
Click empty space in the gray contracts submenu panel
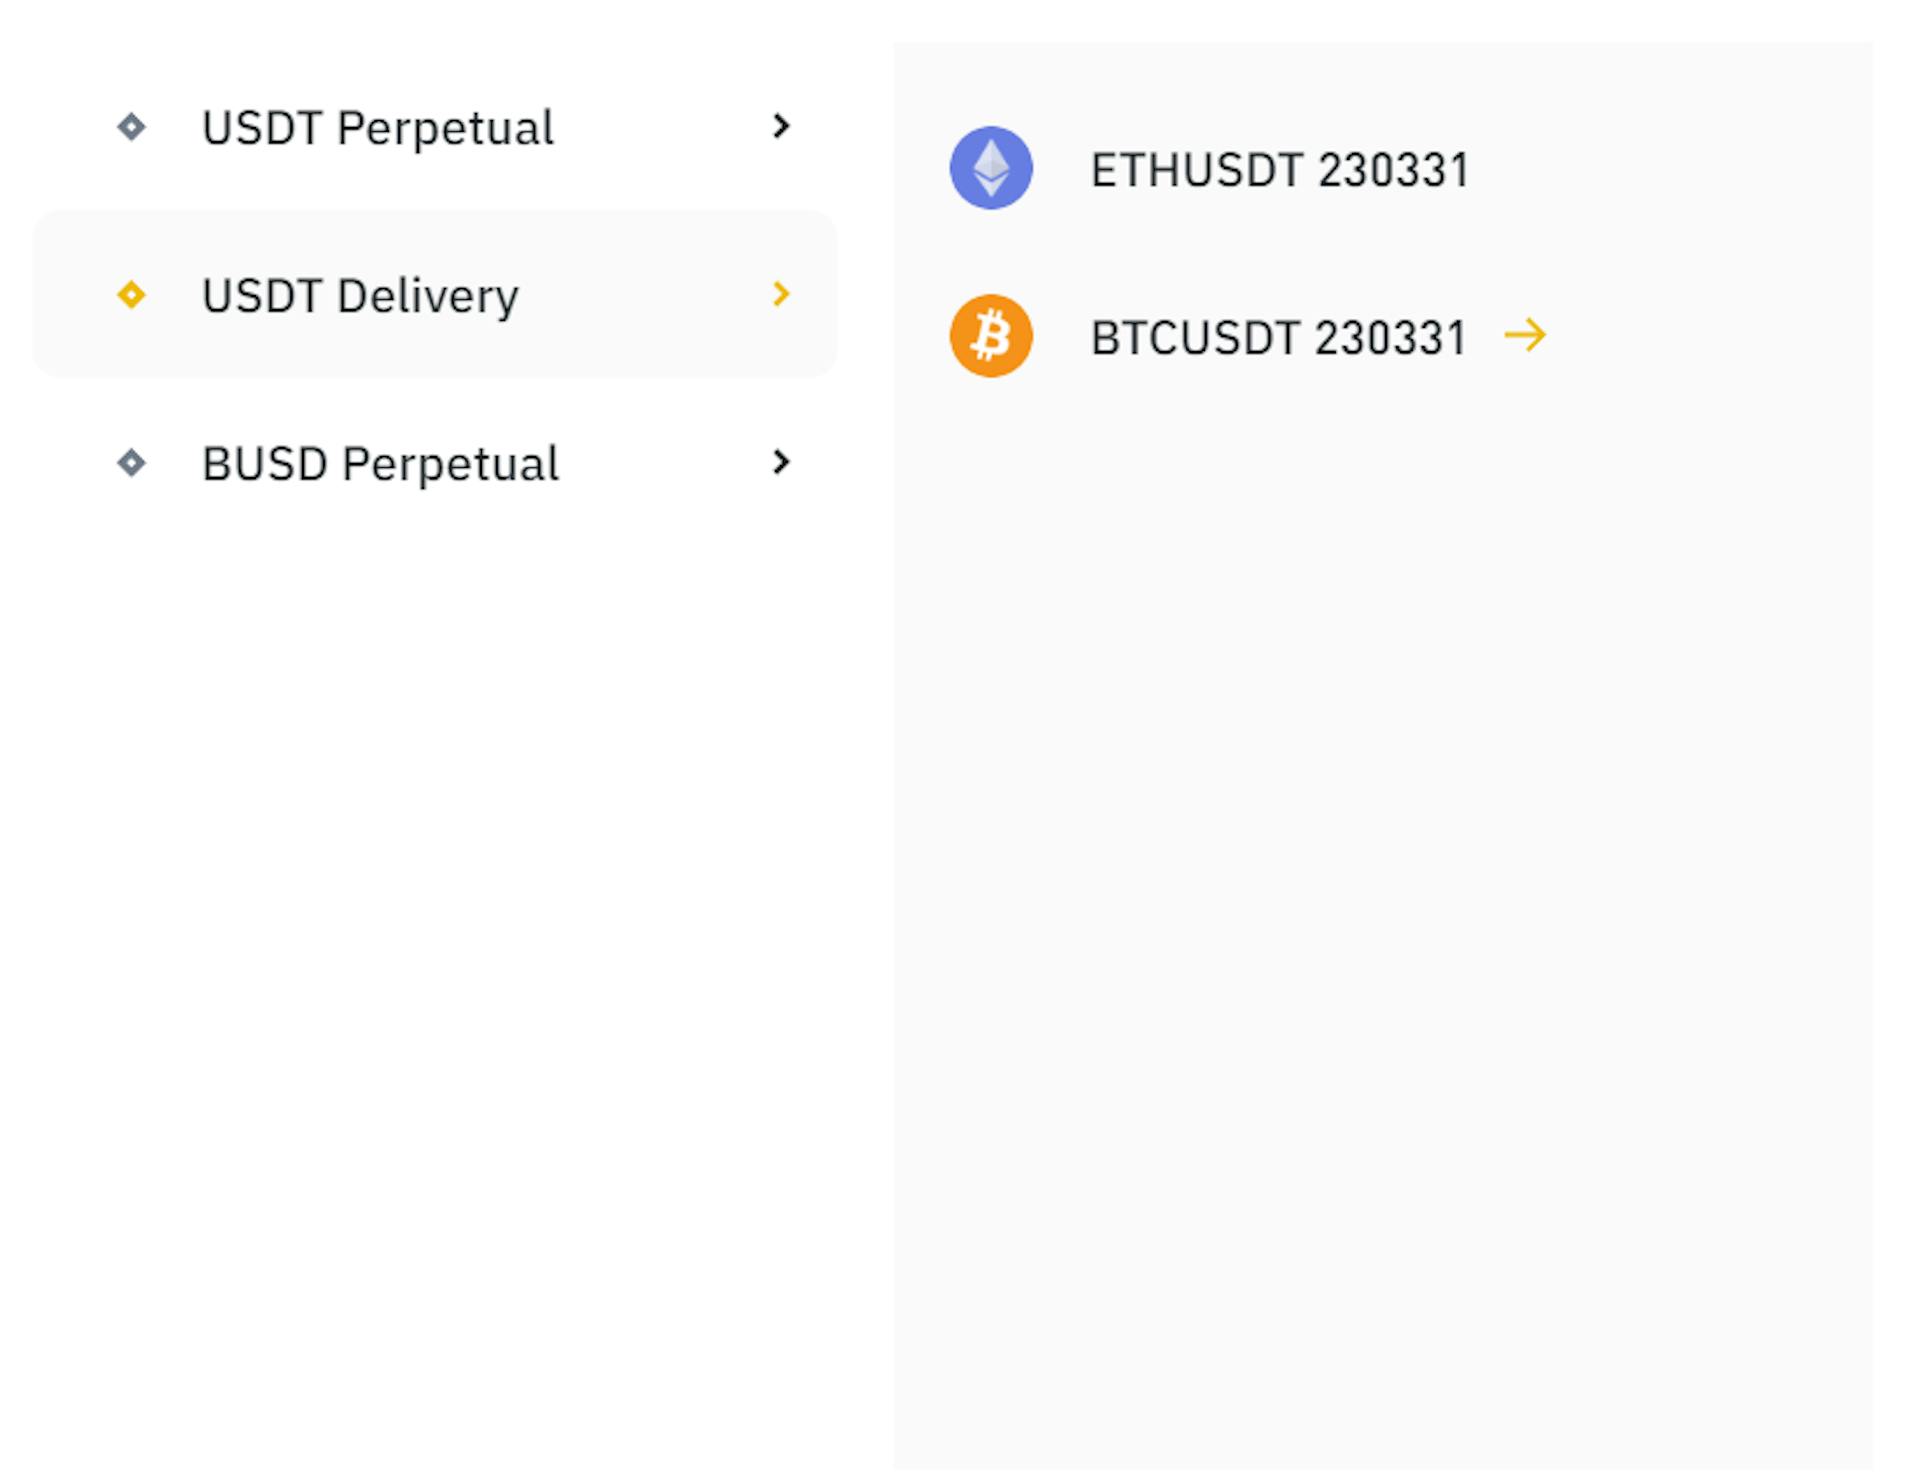click(1380, 850)
